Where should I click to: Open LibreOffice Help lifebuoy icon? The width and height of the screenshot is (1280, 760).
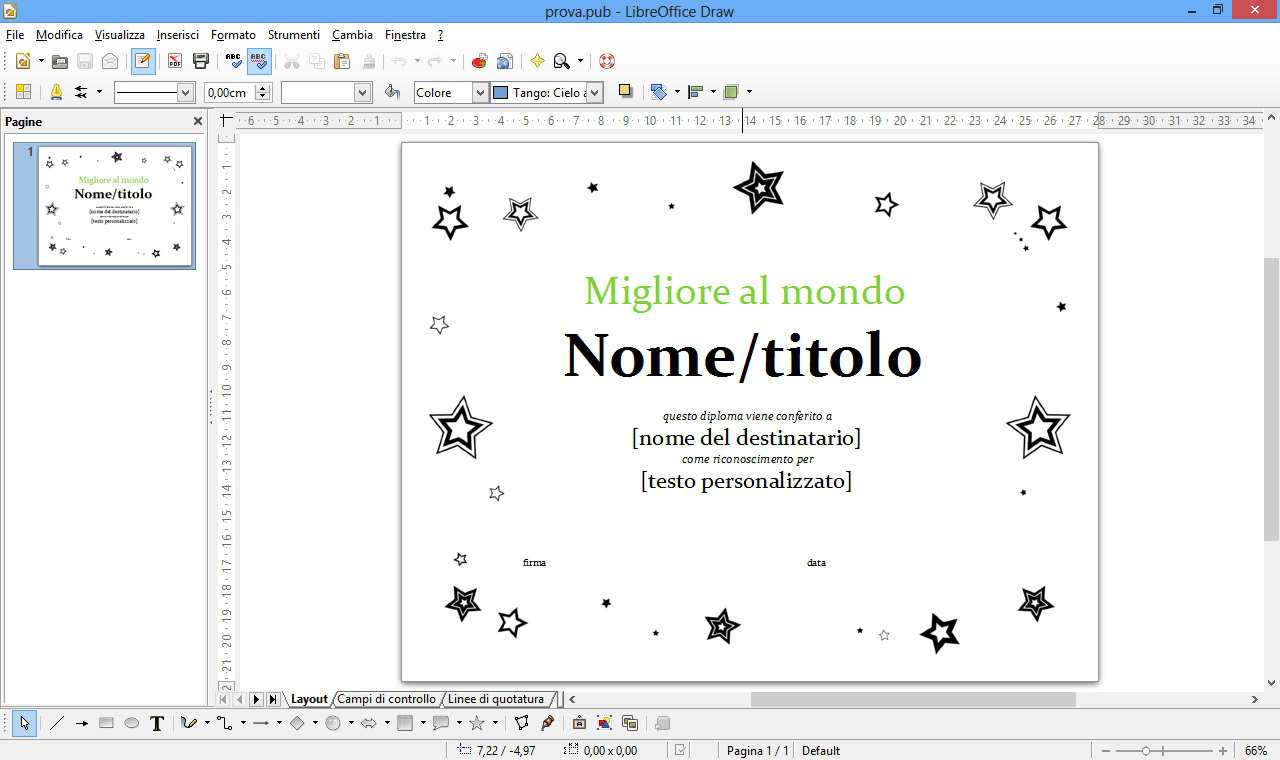[x=606, y=61]
